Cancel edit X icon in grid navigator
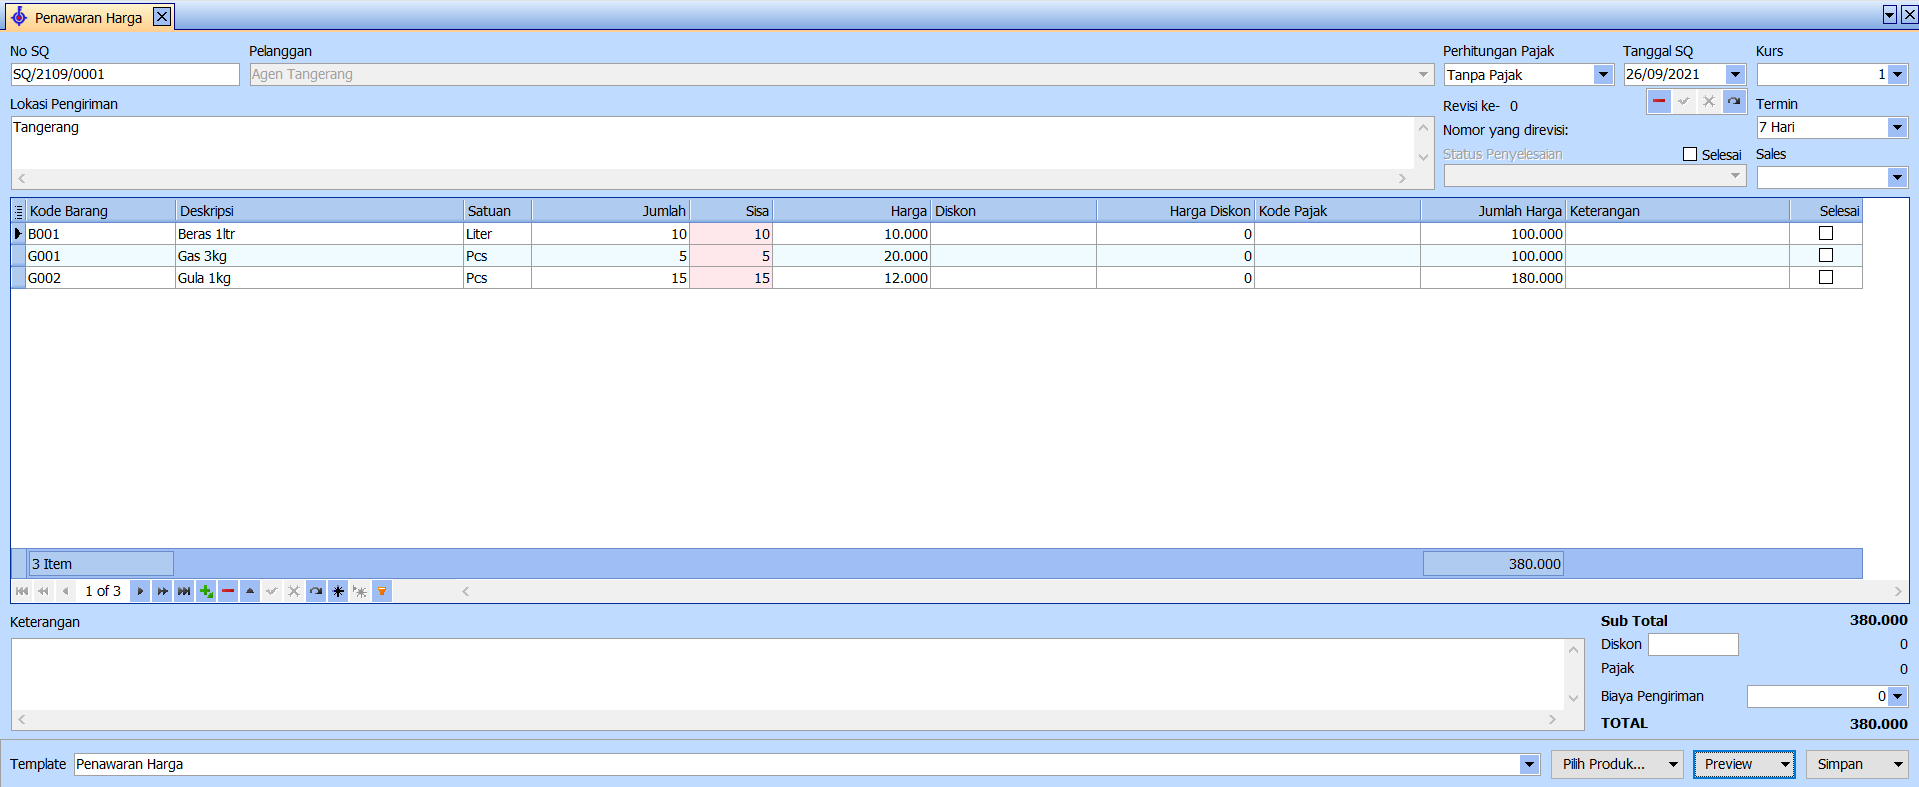This screenshot has width=1919, height=787. point(294,591)
